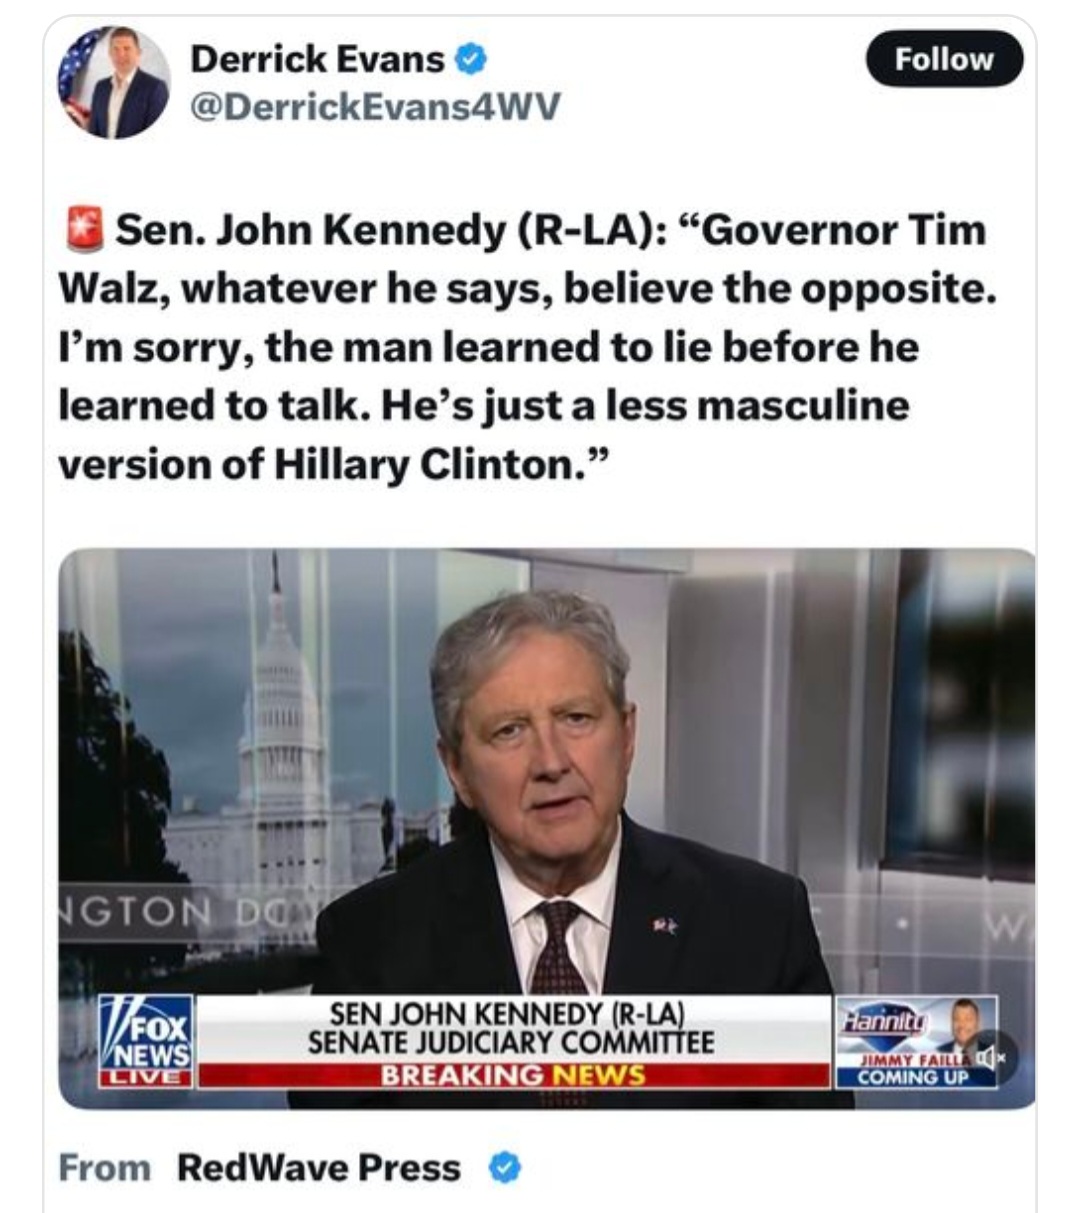Open the @DerrickEvans4WV handle link
Image resolution: width=1080 pixels, height=1213 pixels.
[x=376, y=105]
